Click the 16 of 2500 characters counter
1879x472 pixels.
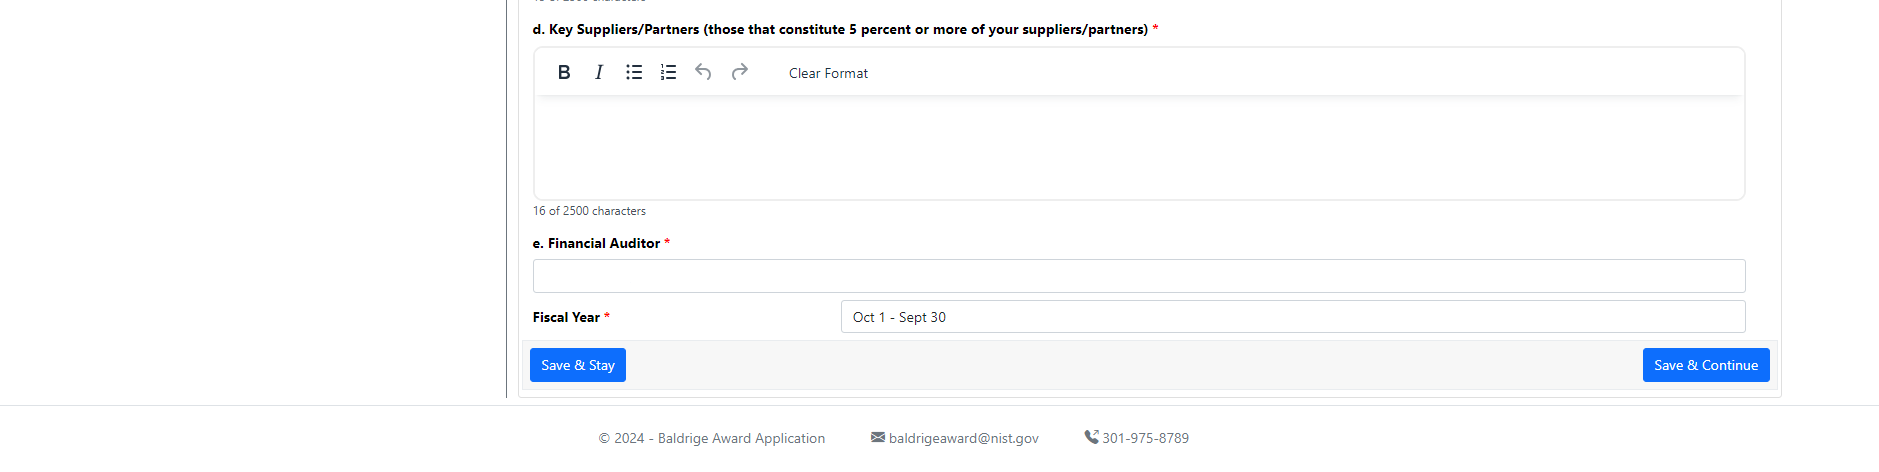pos(589,211)
